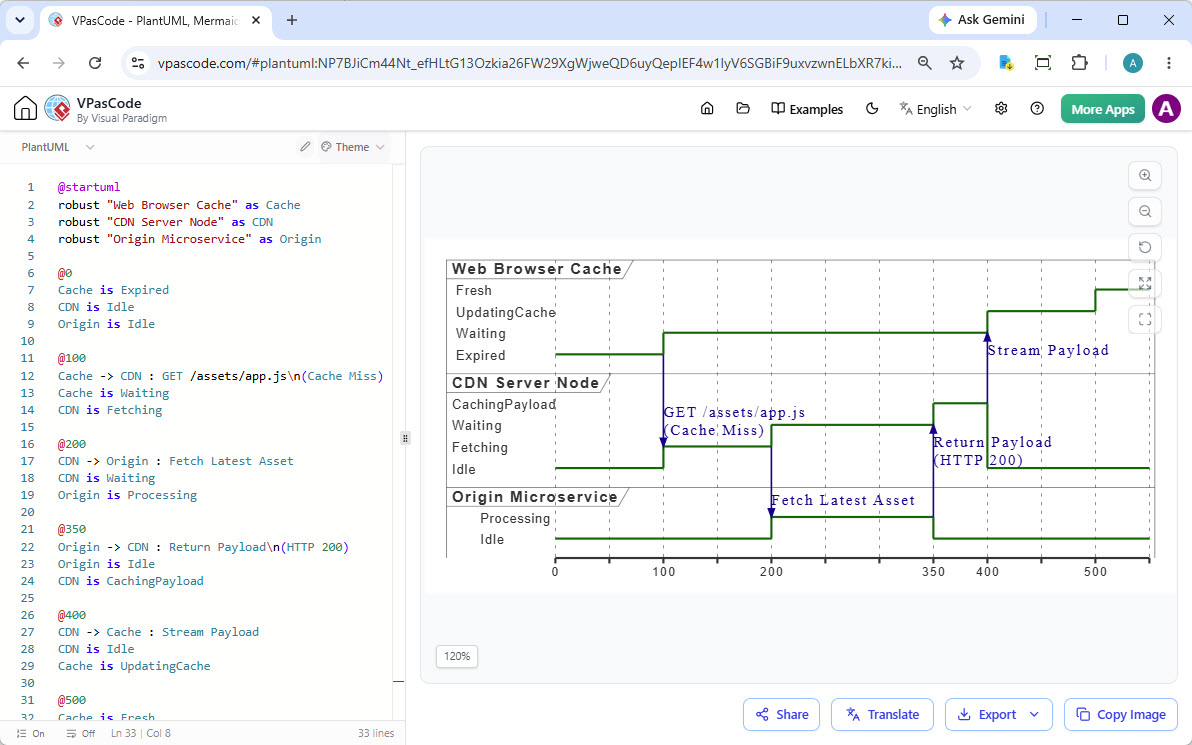Viewport: 1192px width, 745px height.
Task: Click 'Cache is UpdatingCache' code line
Action: (x=134, y=666)
